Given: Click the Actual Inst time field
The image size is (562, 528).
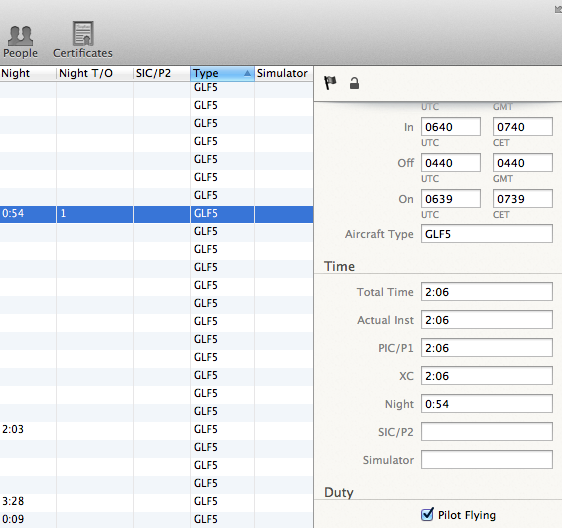Looking at the screenshot, I should 487,320.
